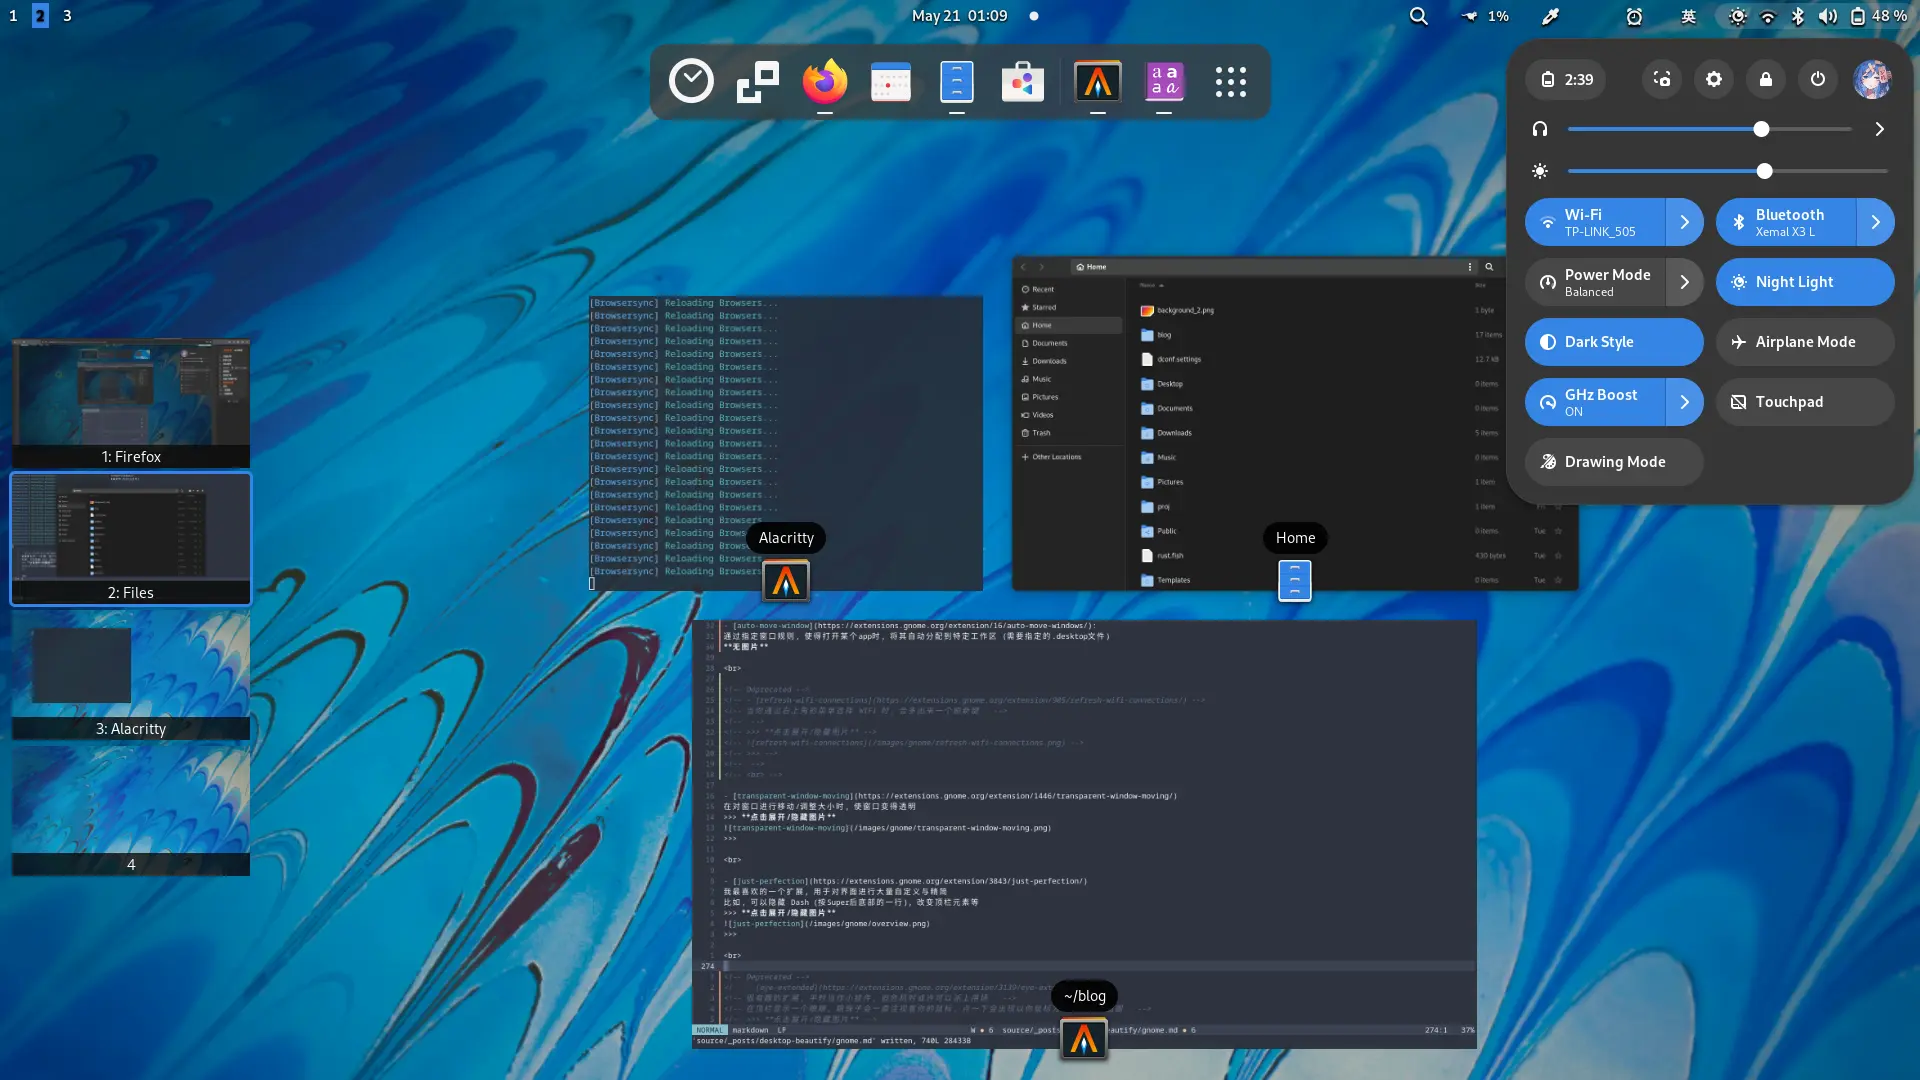The width and height of the screenshot is (1920, 1080).
Task: Launch Alacritty from the dash
Action: [1097, 82]
